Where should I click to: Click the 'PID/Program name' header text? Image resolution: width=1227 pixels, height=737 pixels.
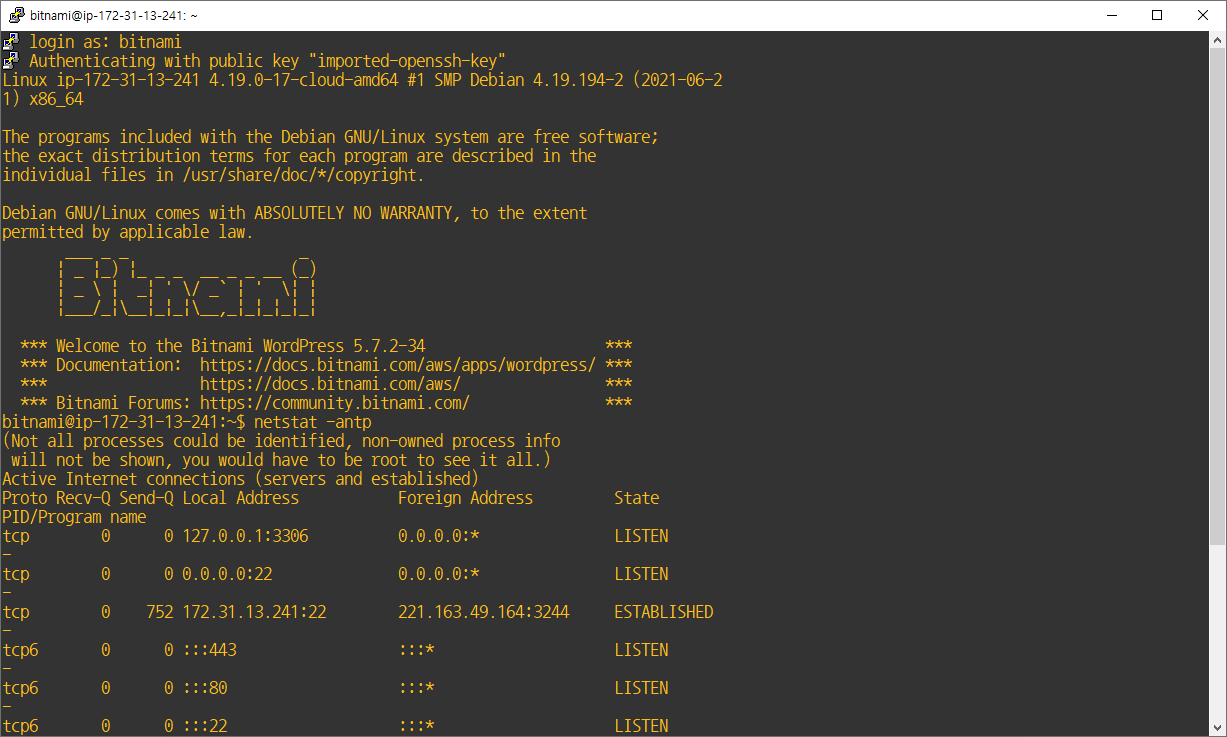click(x=74, y=517)
